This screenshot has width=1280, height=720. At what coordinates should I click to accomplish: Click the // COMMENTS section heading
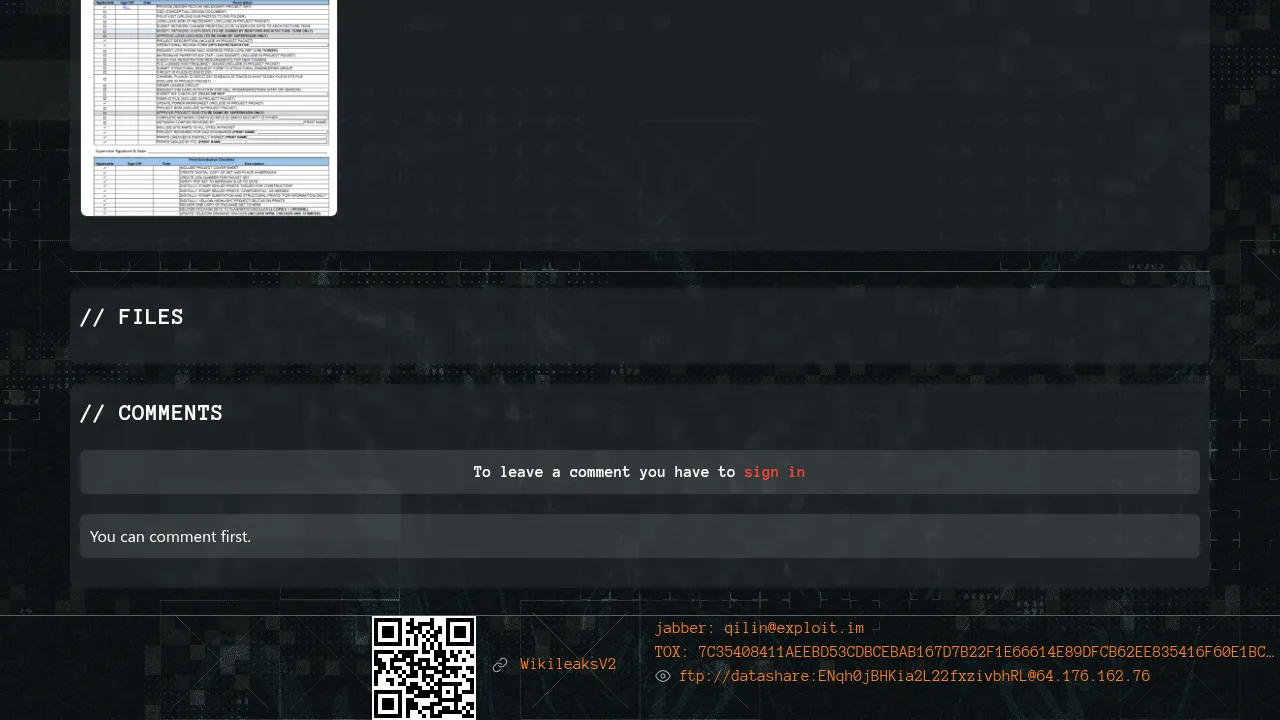(x=151, y=413)
